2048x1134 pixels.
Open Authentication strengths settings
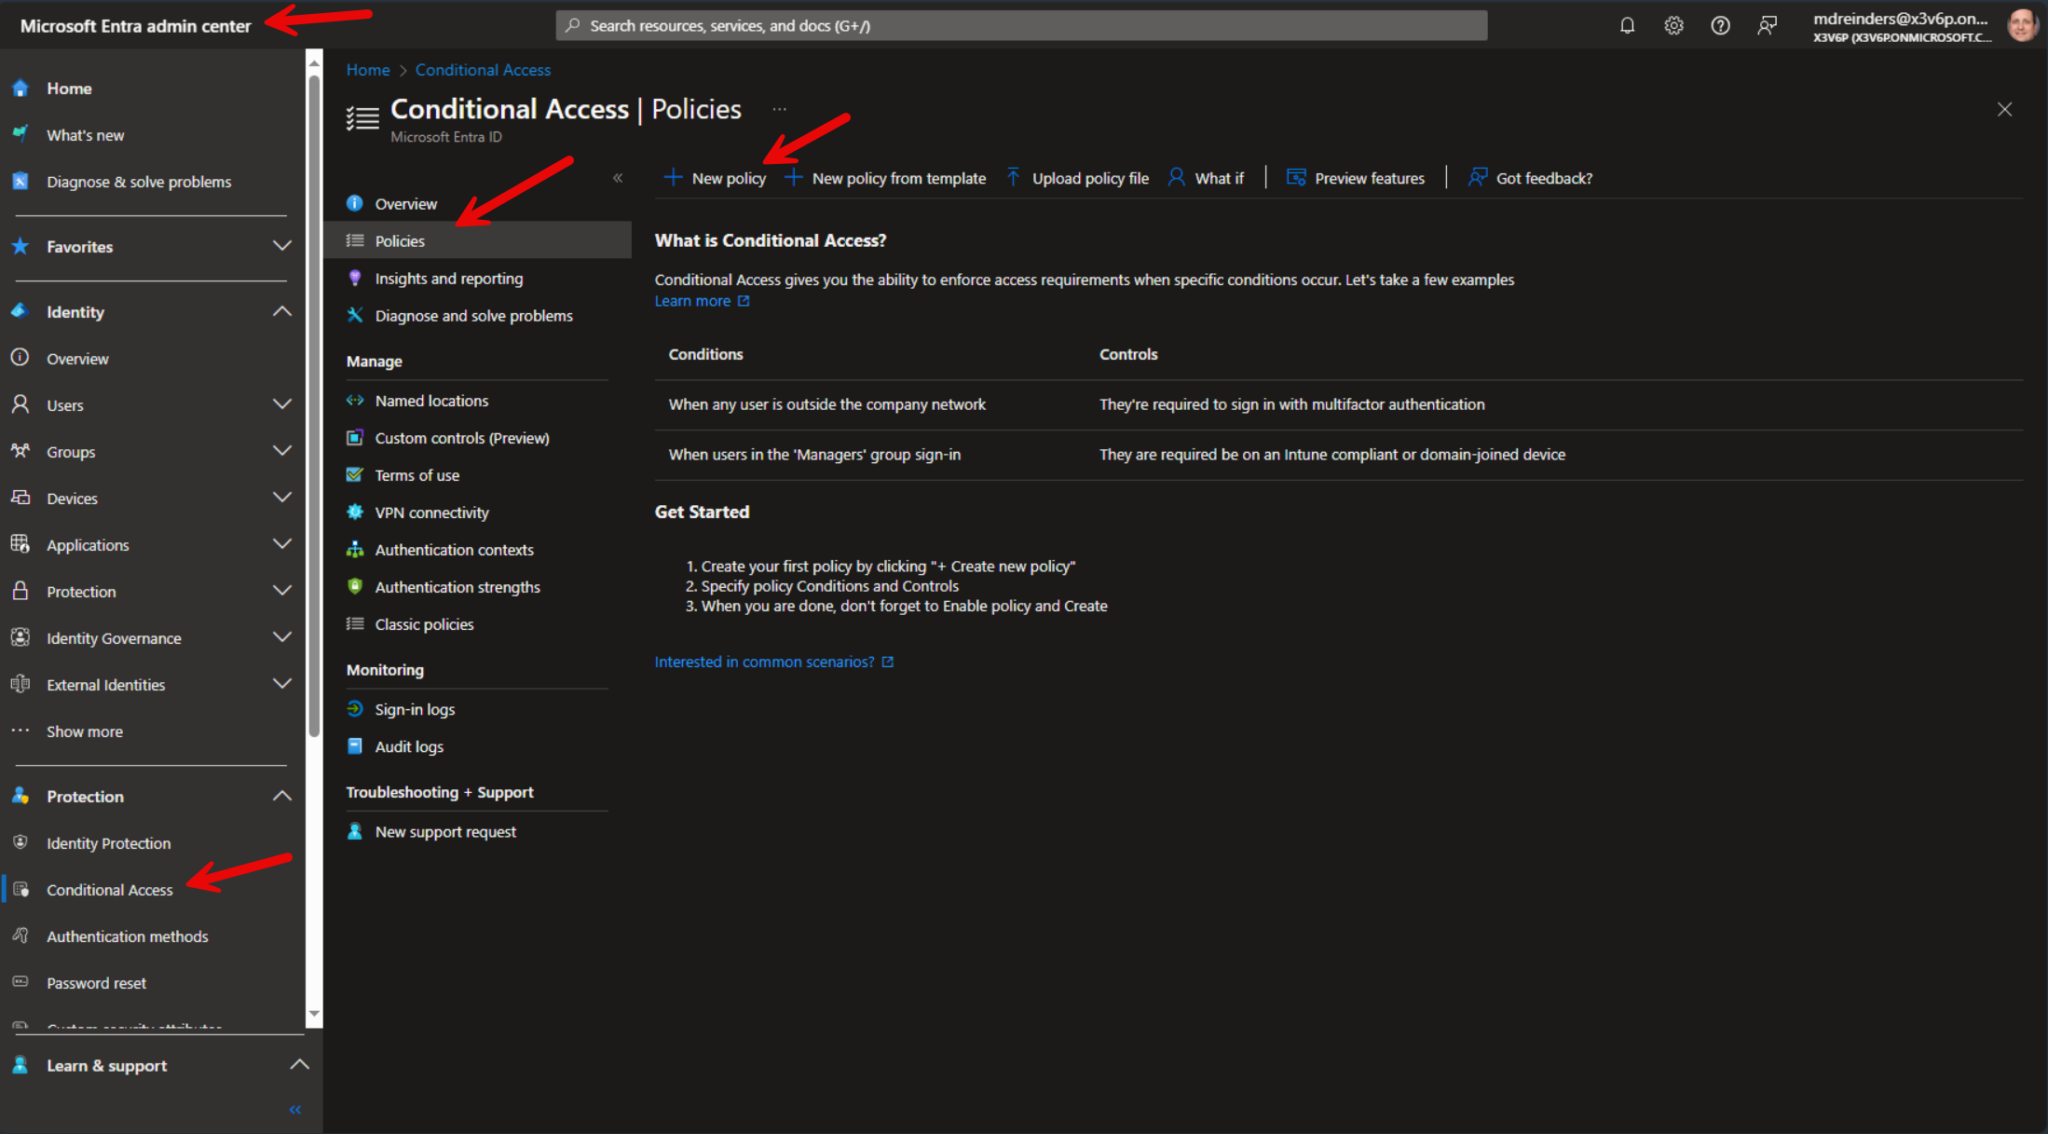(457, 587)
